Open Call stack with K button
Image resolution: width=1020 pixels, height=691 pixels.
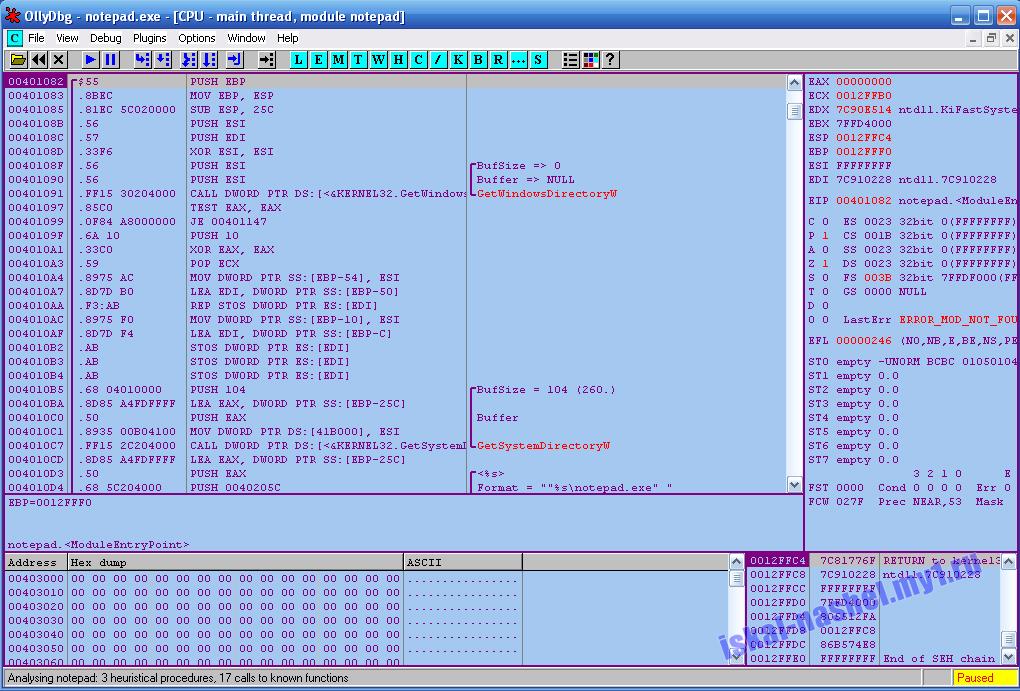[x=458, y=60]
